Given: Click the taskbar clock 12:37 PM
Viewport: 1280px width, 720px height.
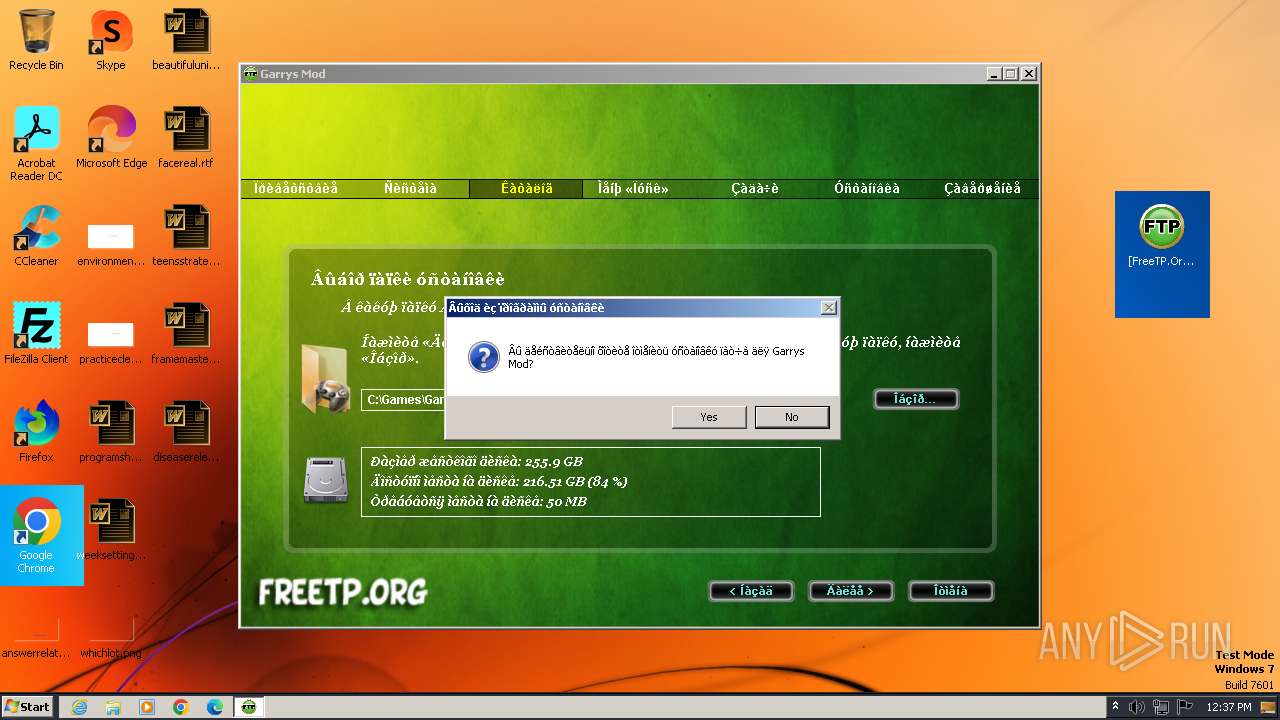Looking at the screenshot, I should pyautogui.click(x=1229, y=707).
